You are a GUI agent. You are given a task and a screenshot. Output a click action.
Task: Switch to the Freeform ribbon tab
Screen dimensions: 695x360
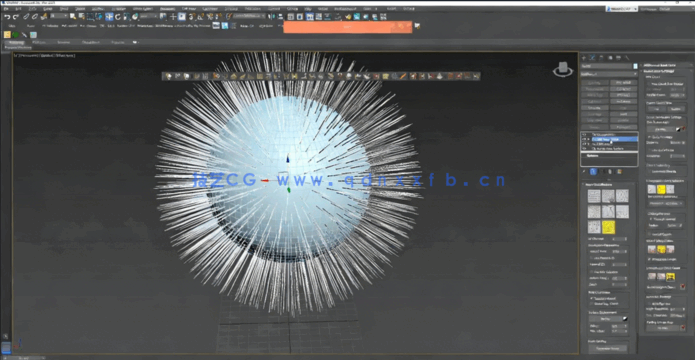(x=39, y=43)
